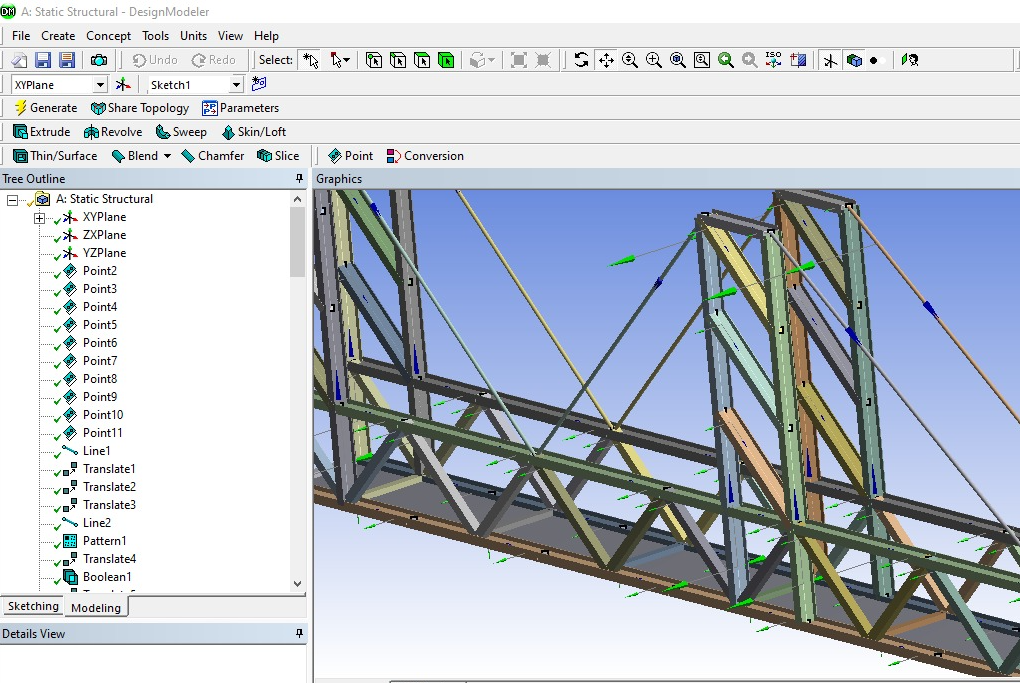The image size is (1020, 683).
Task: Pin the Tree Outline panel
Action: tap(299, 179)
